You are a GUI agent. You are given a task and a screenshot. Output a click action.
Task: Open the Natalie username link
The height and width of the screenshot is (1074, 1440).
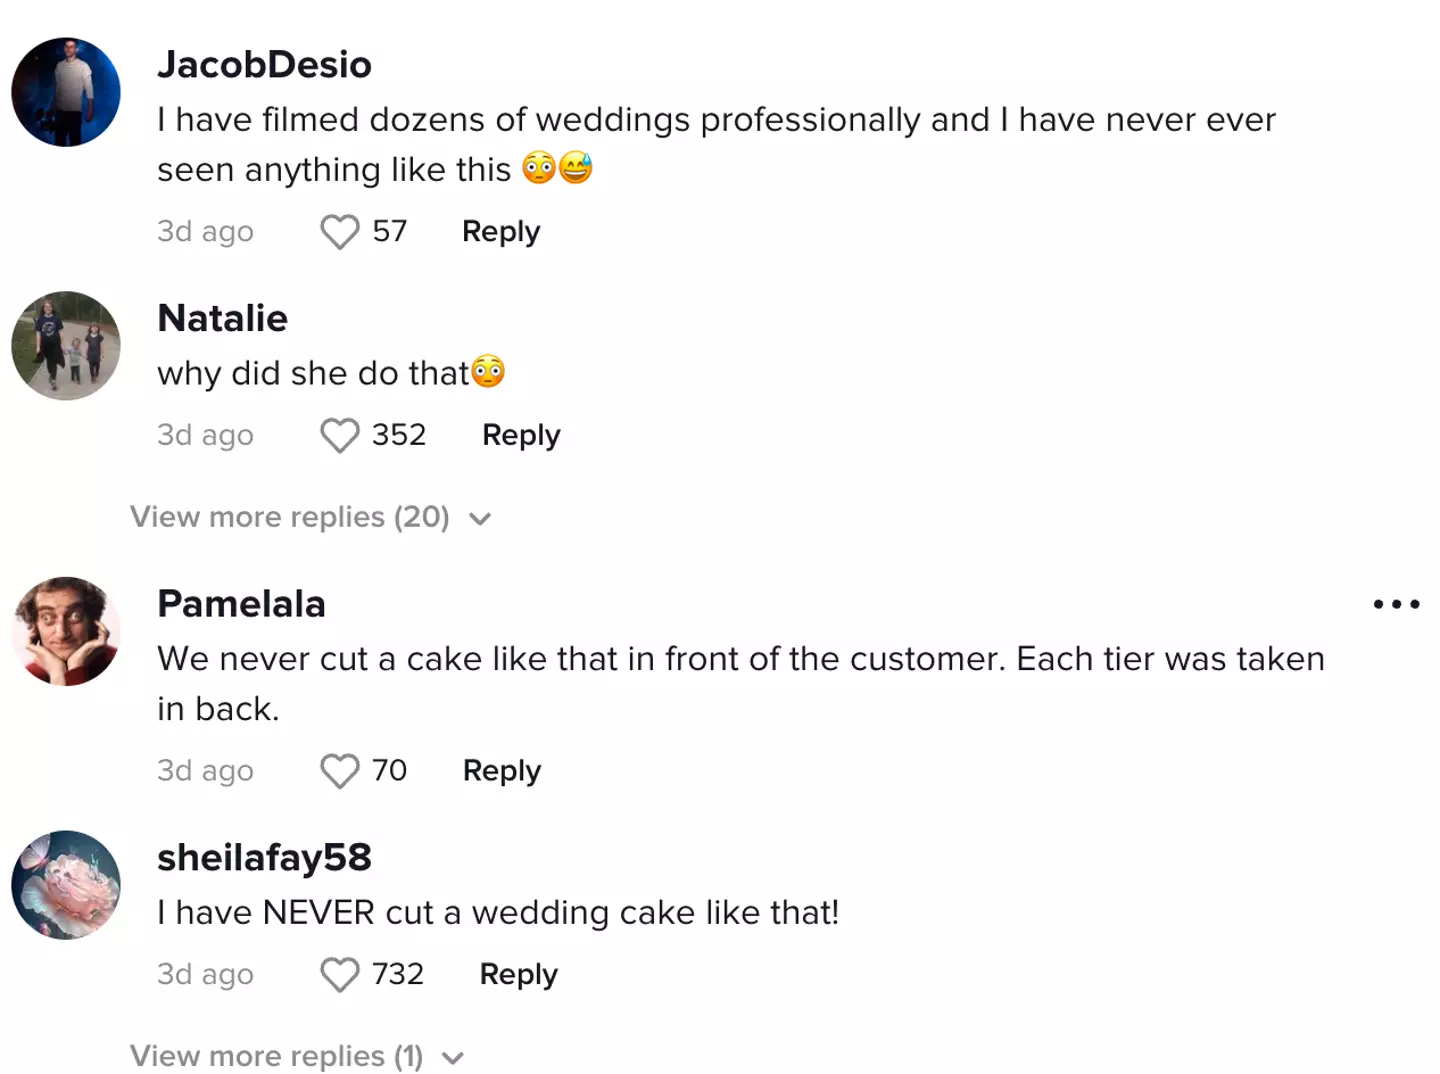222,319
